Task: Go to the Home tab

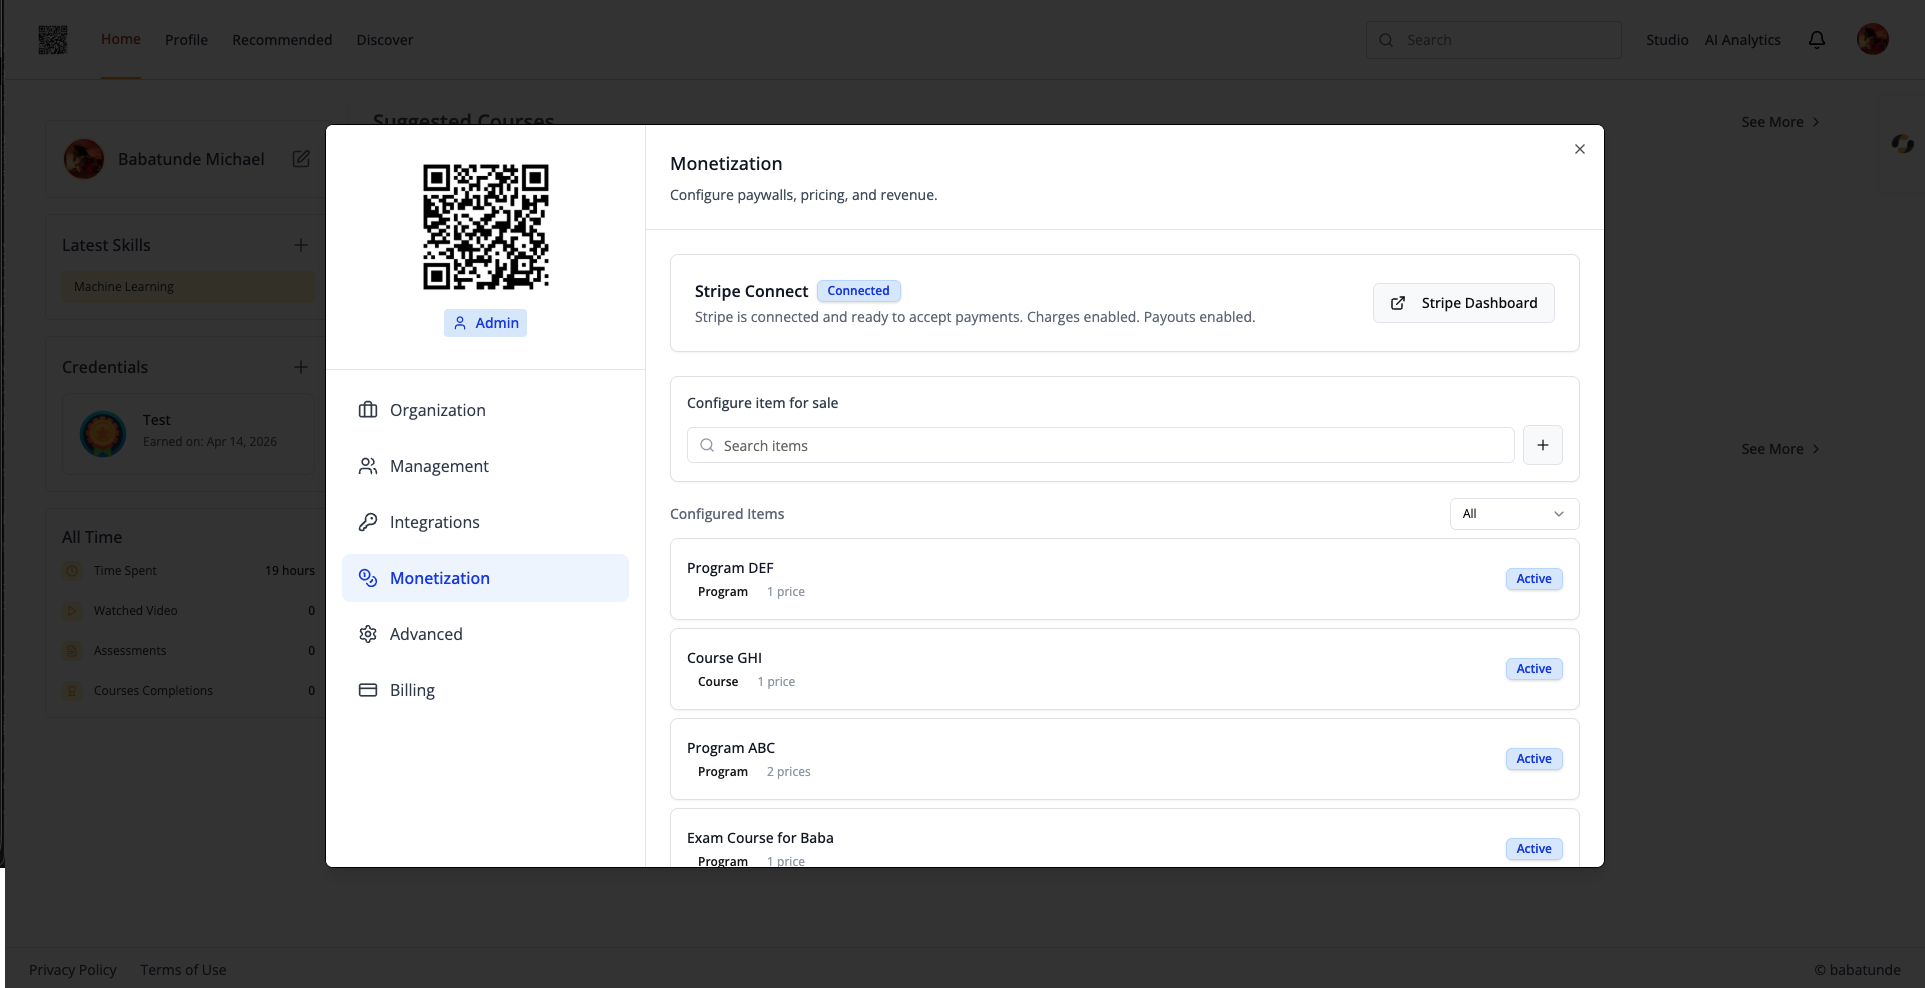Action: (121, 39)
